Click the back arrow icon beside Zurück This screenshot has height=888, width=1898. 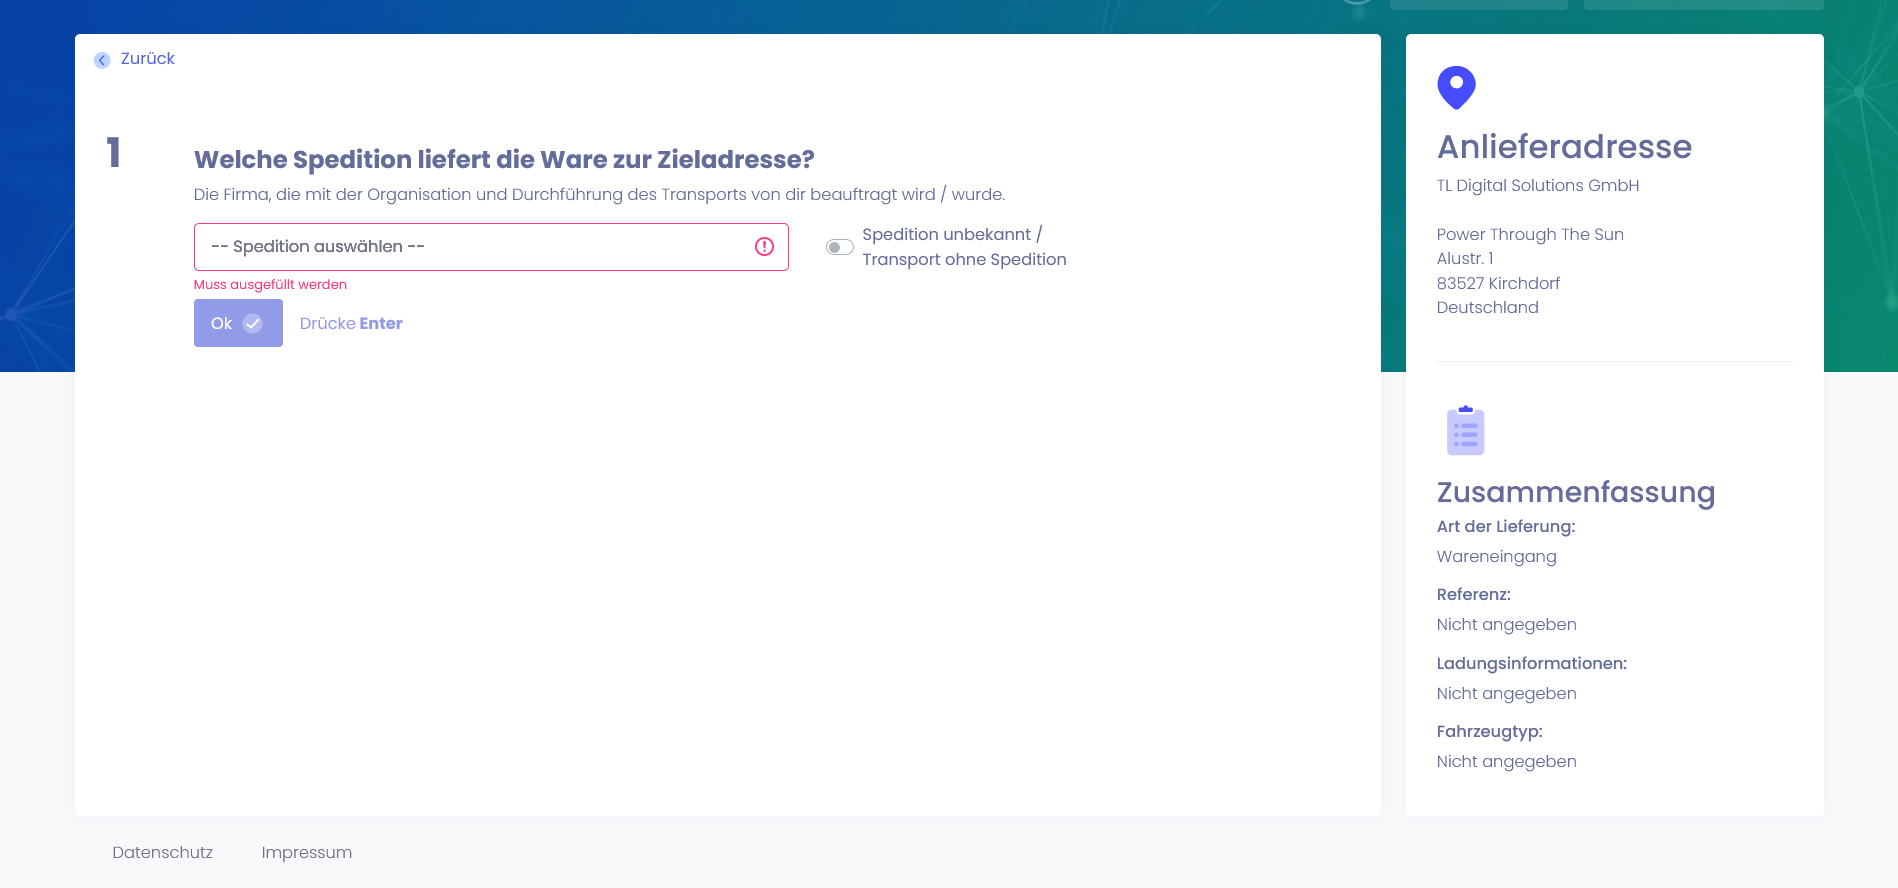[102, 60]
